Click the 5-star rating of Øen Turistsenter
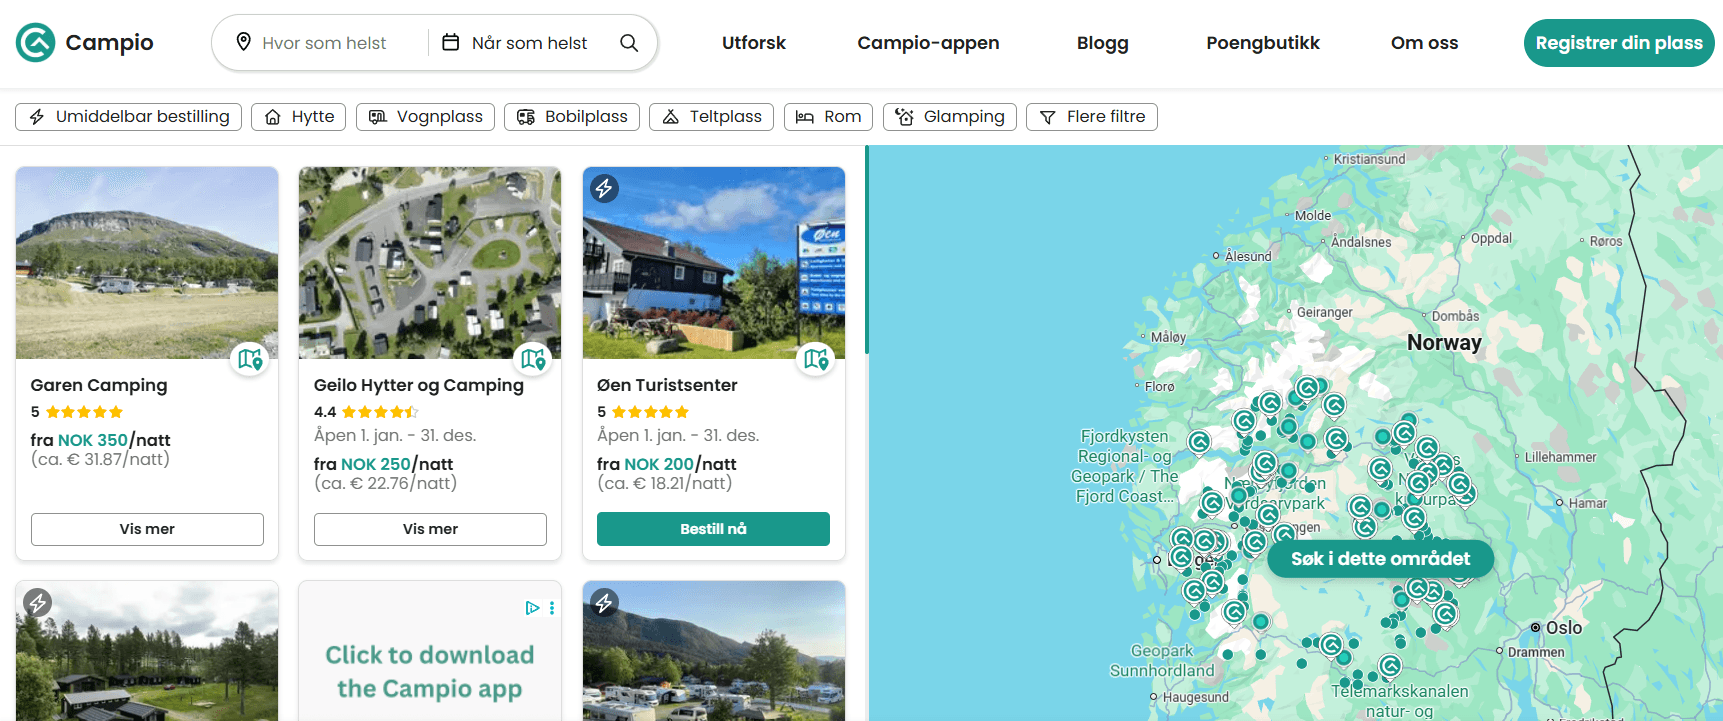Image resolution: width=1723 pixels, height=721 pixels. click(x=643, y=412)
